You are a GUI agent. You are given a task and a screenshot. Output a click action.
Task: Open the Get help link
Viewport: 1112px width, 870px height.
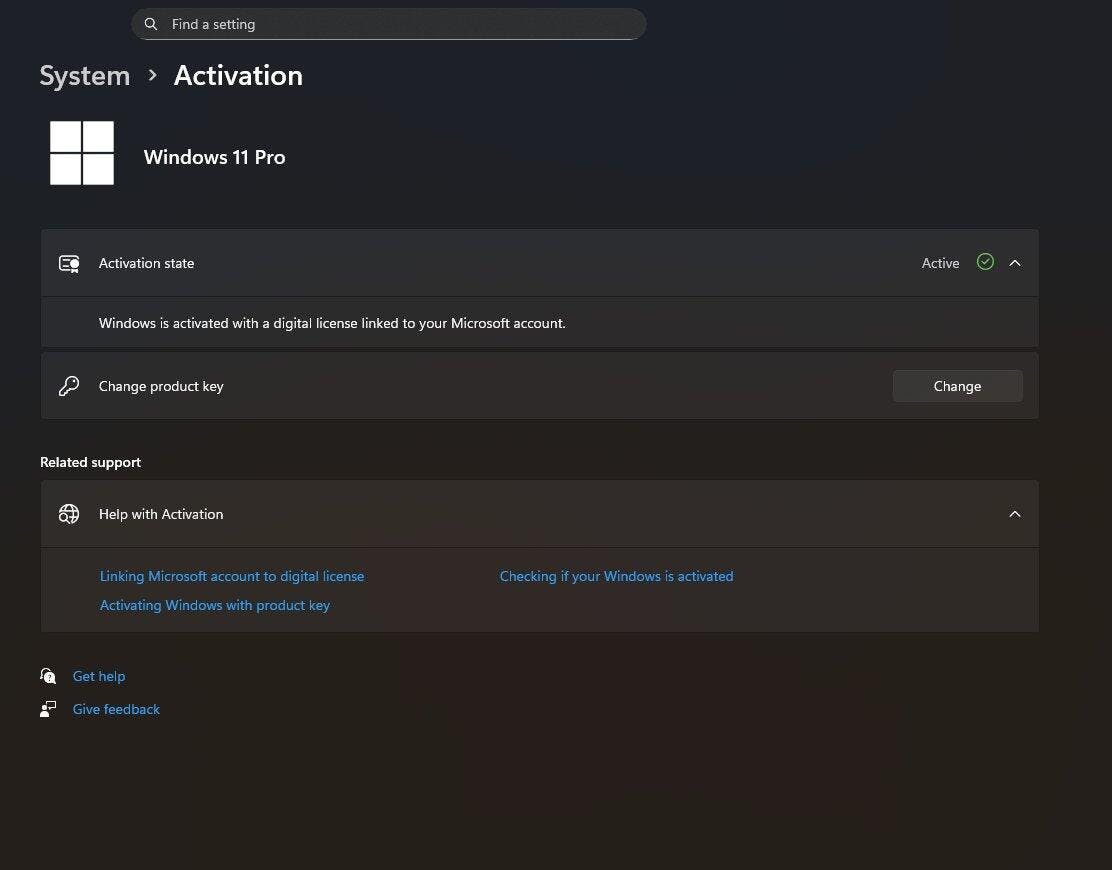click(x=99, y=676)
